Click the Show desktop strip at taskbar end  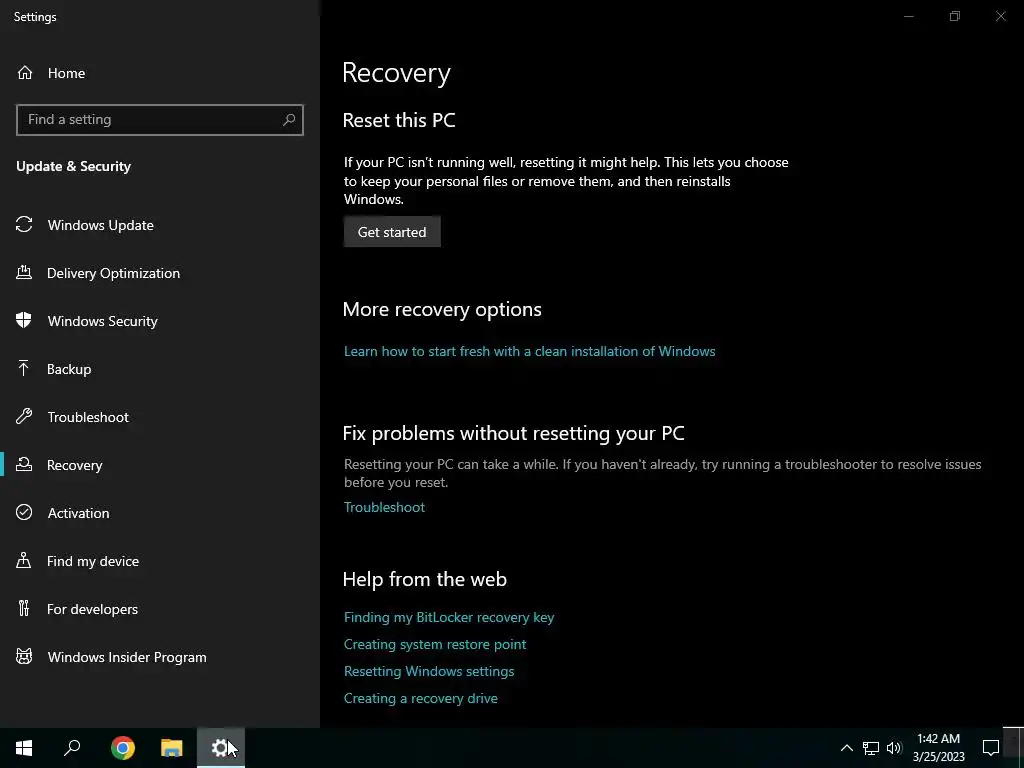(x=1021, y=748)
